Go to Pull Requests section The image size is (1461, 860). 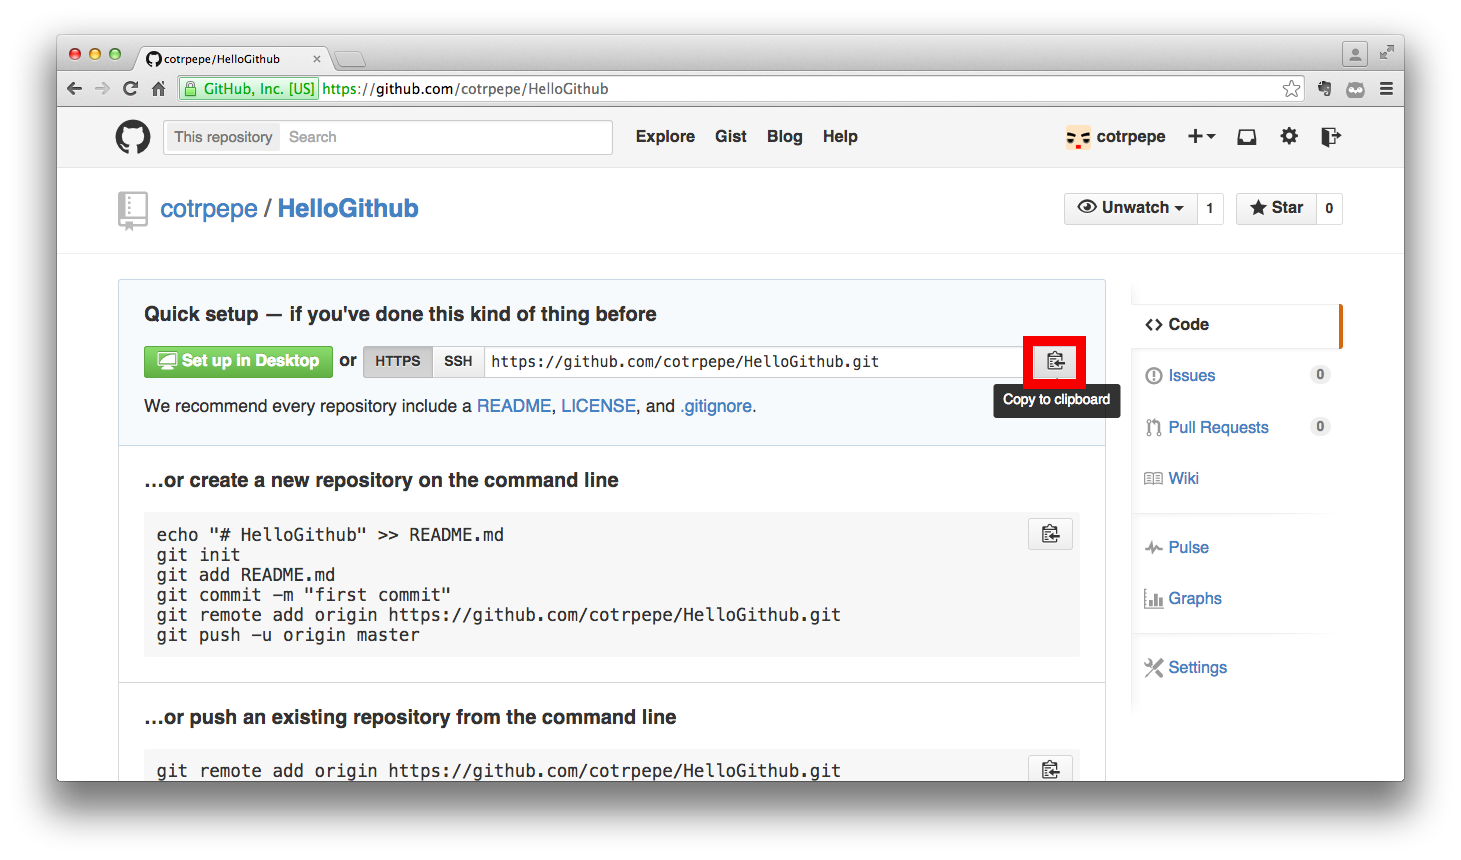tap(1218, 428)
